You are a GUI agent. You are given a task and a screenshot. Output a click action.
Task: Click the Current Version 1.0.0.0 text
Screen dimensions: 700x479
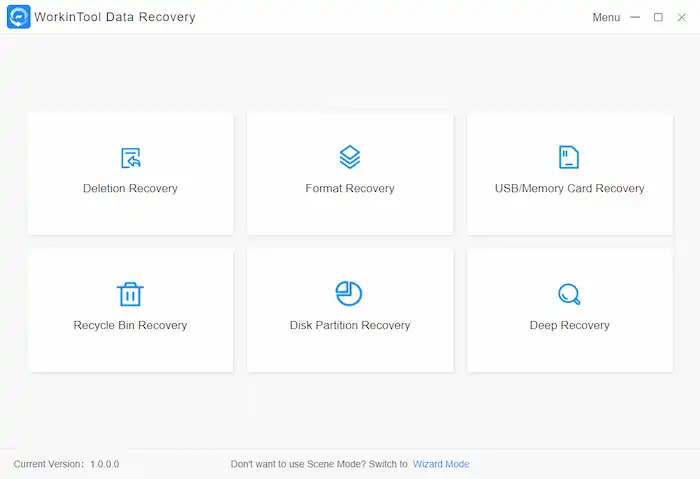point(66,464)
